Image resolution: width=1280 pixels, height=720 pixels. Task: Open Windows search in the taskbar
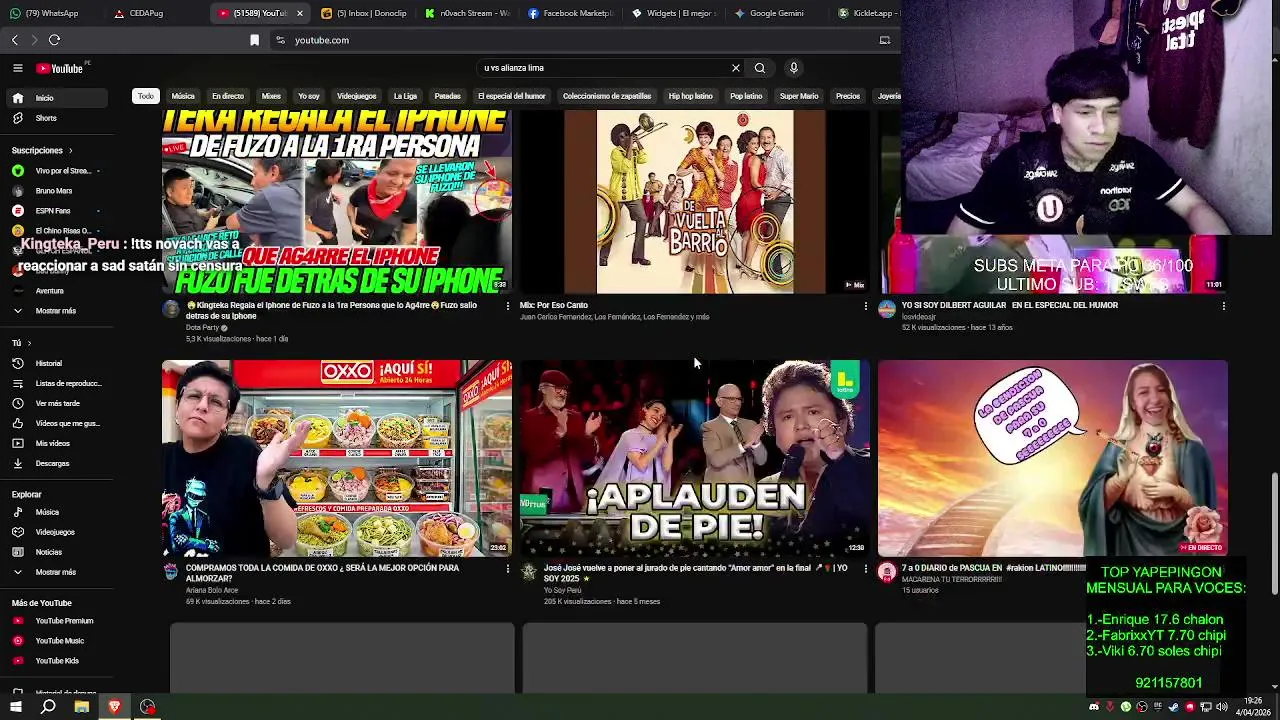(x=48, y=707)
